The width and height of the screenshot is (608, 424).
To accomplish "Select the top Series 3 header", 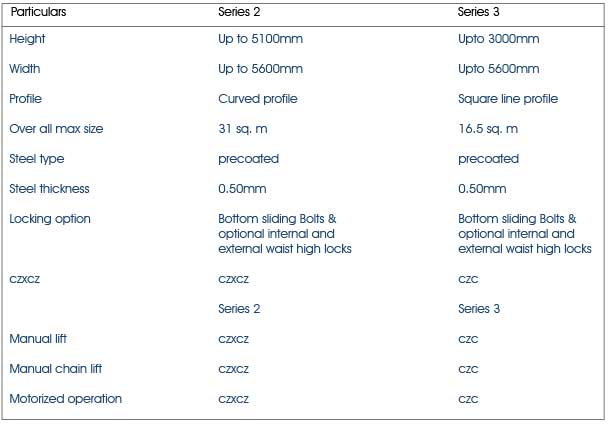I will (x=478, y=12).
